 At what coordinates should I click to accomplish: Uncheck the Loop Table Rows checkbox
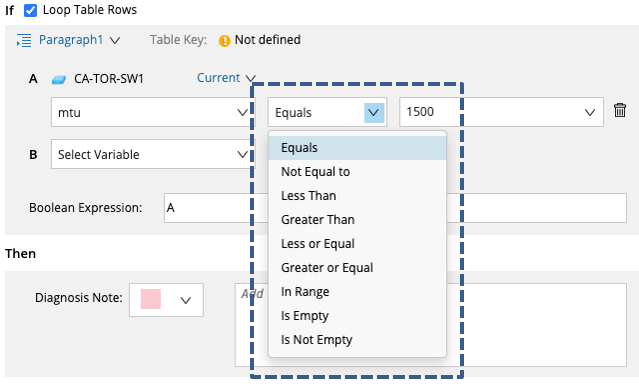click(x=30, y=10)
